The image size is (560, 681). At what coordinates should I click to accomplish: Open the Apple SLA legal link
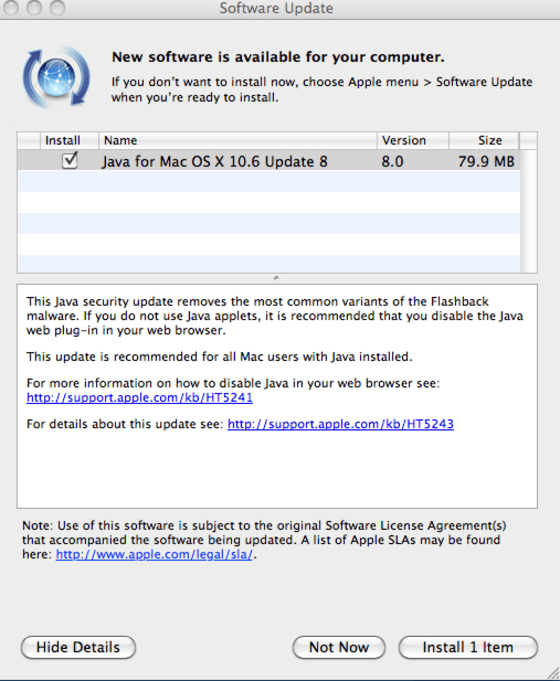[x=154, y=555]
